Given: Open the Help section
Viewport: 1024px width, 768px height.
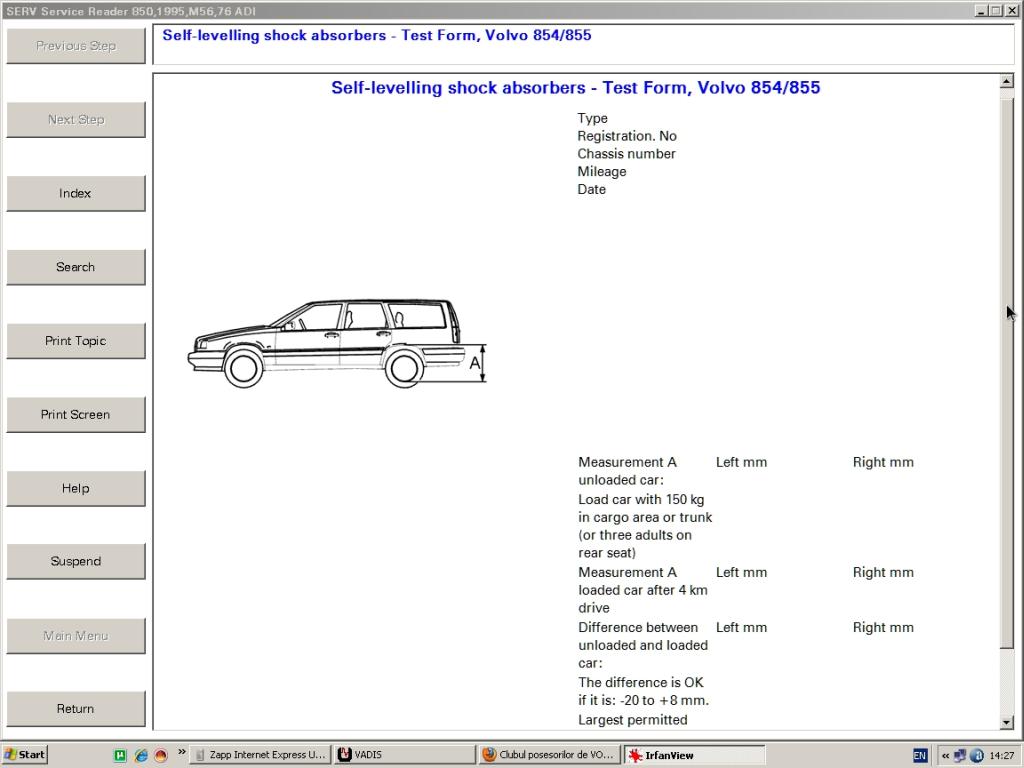Looking at the screenshot, I should click(76, 488).
